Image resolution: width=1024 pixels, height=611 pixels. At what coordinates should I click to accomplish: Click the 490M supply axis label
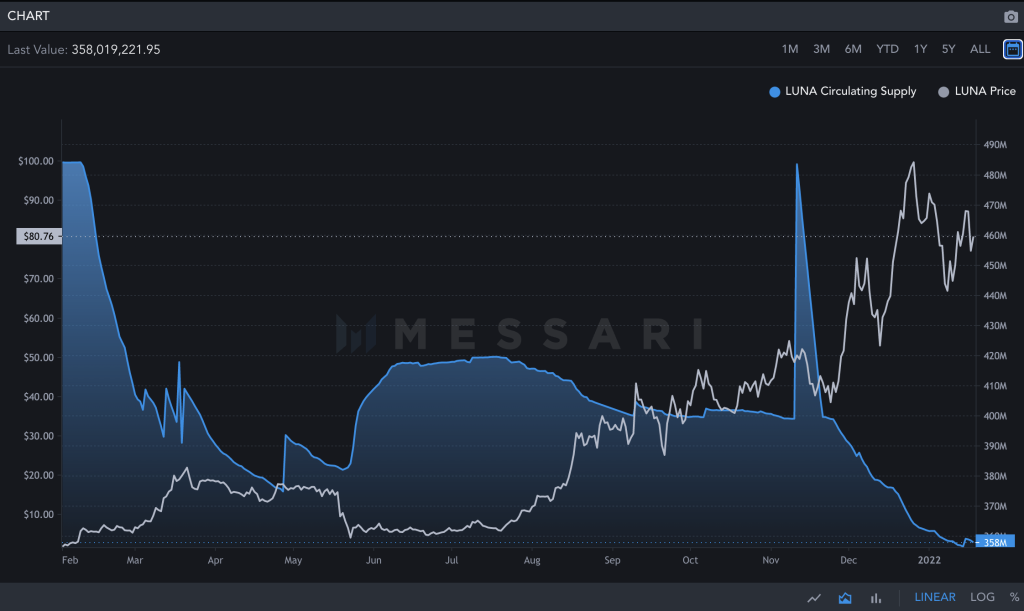tap(995, 145)
